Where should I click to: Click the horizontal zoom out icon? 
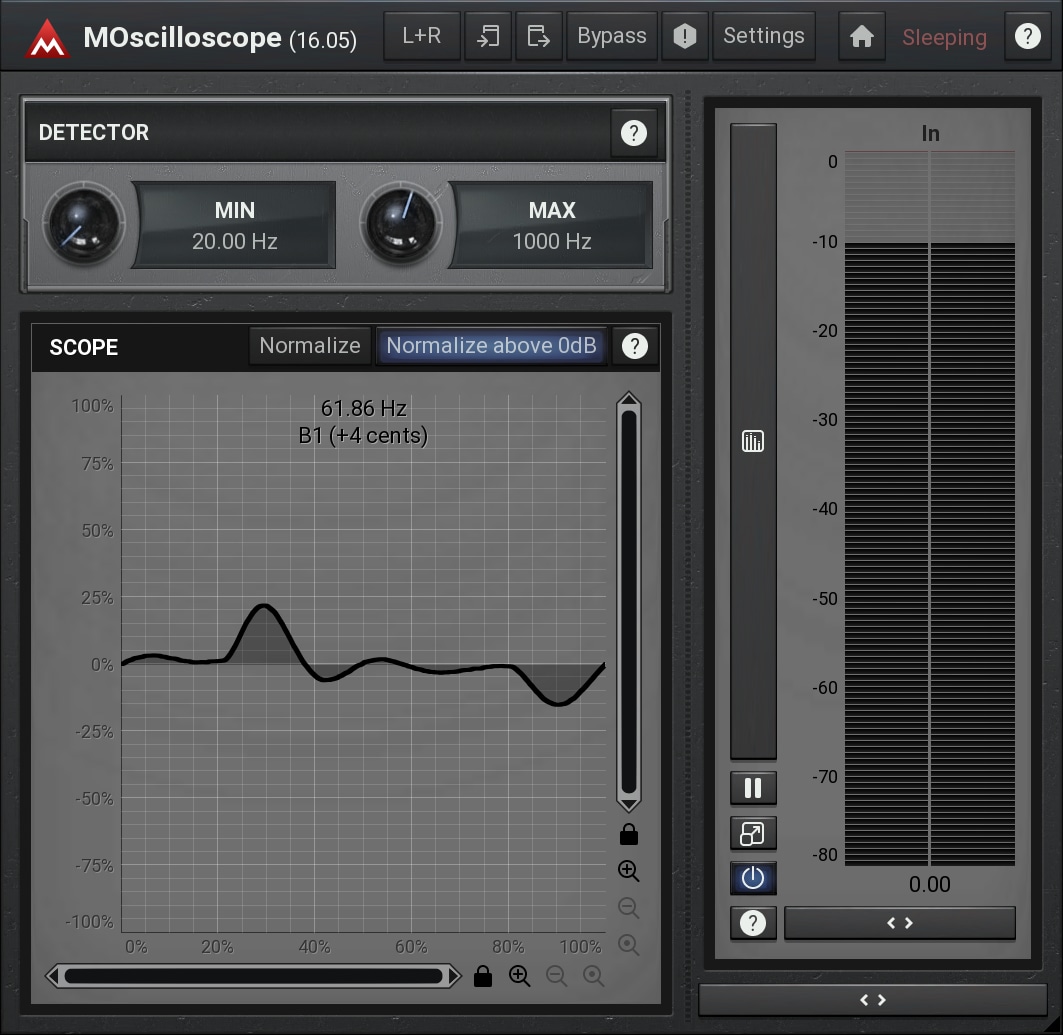click(x=556, y=976)
